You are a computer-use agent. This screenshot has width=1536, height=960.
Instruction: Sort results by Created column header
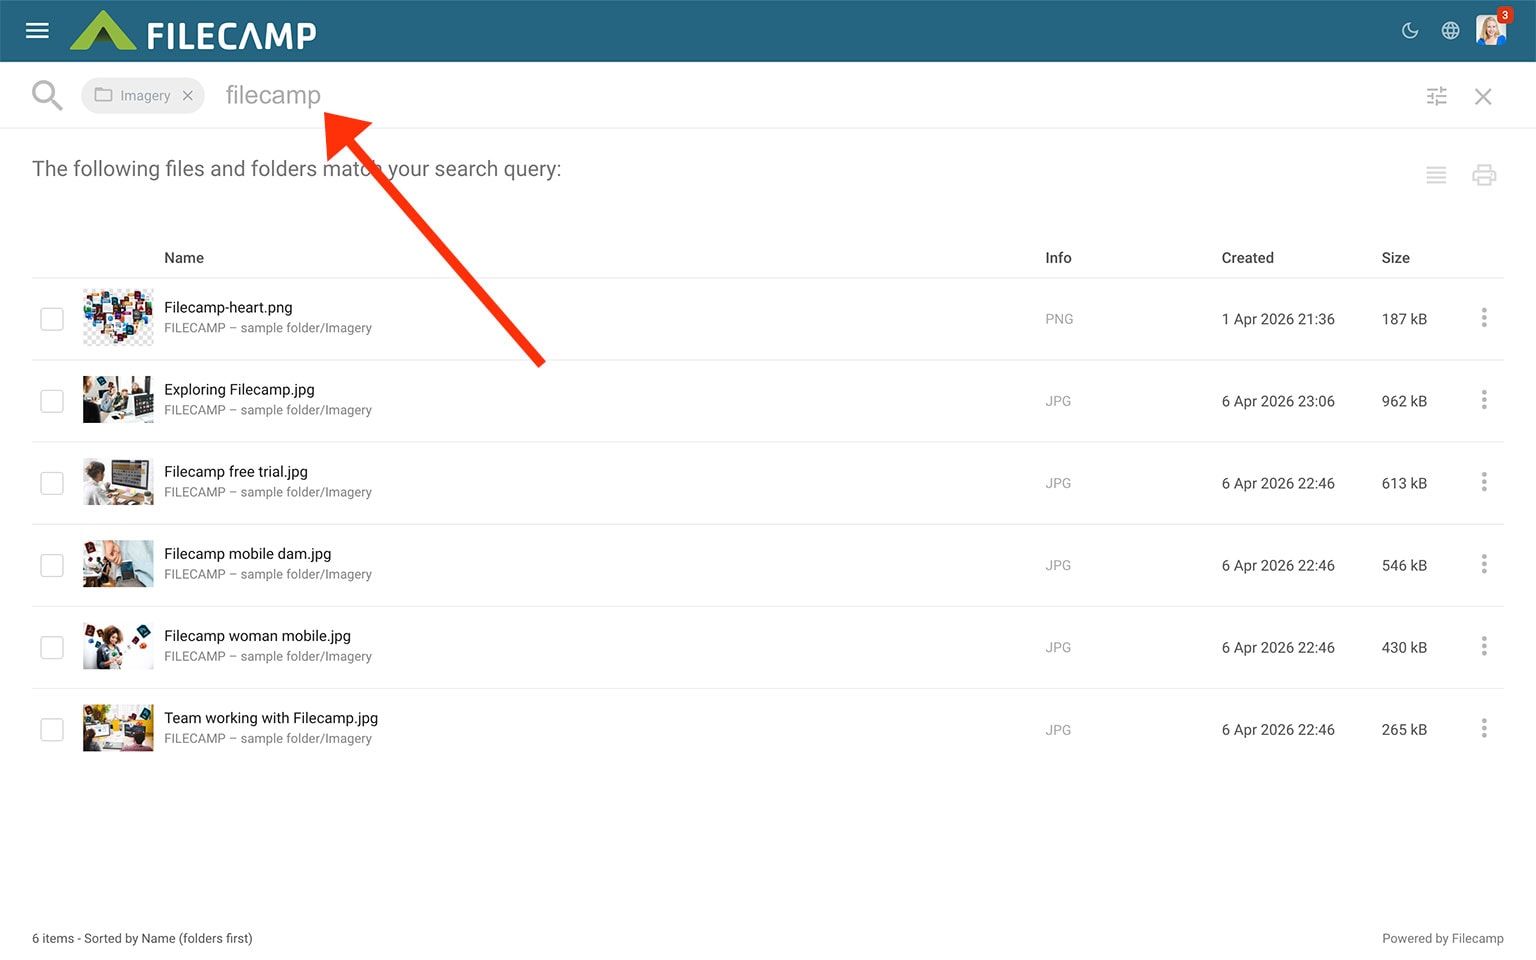(1247, 258)
